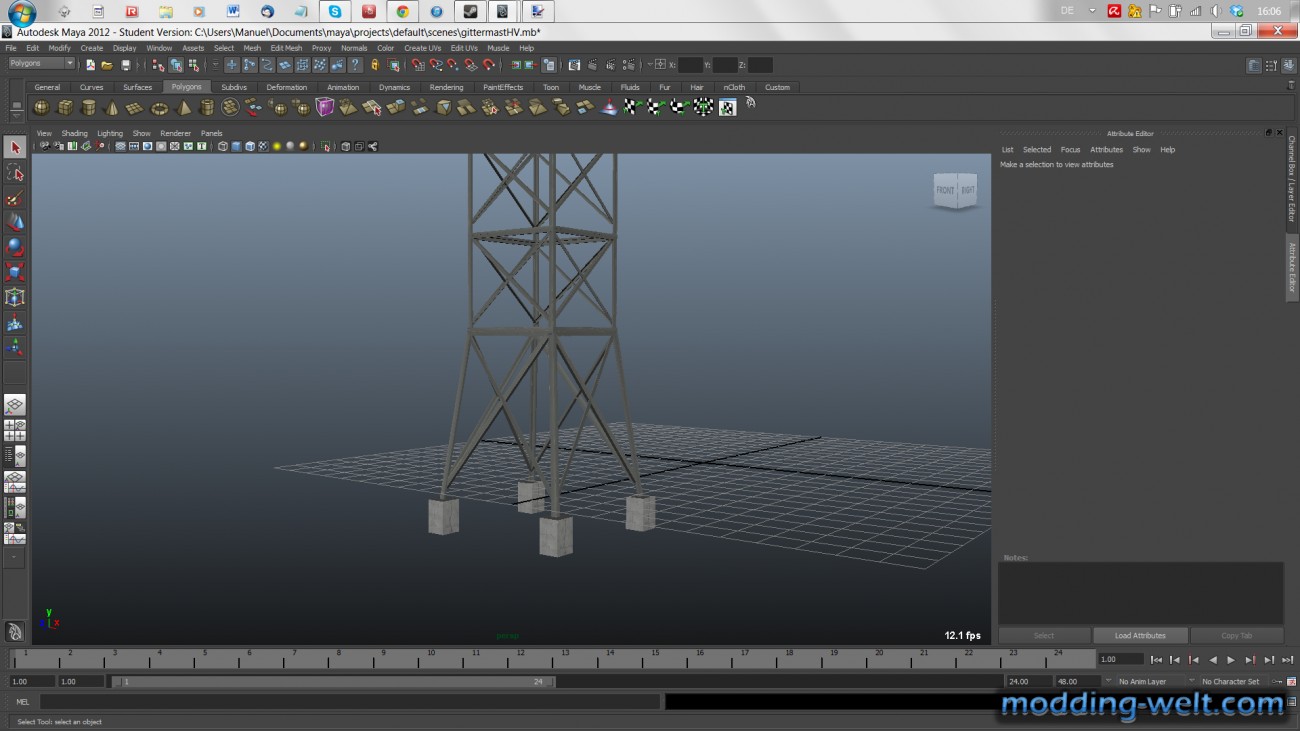This screenshot has width=1300, height=731.
Task: Toggle textured display checker icon in viewport
Action: (x=263, y=146)
